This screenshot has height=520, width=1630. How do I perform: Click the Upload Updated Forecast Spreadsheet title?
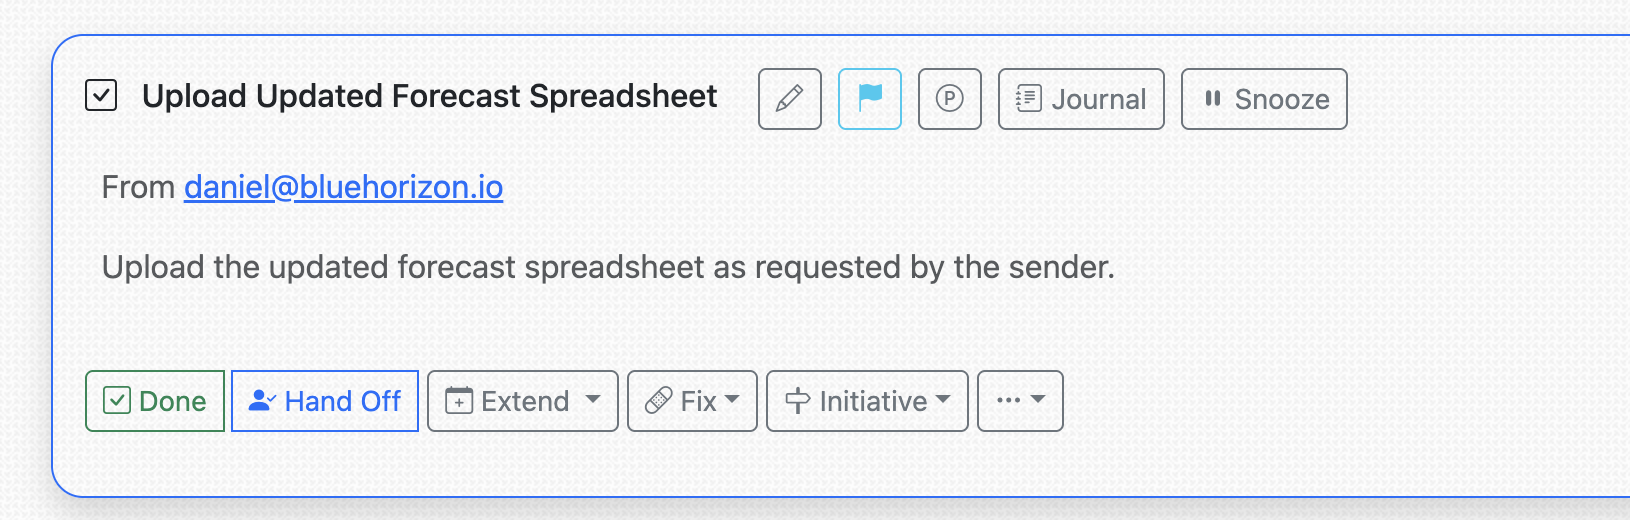coord(429,96)
